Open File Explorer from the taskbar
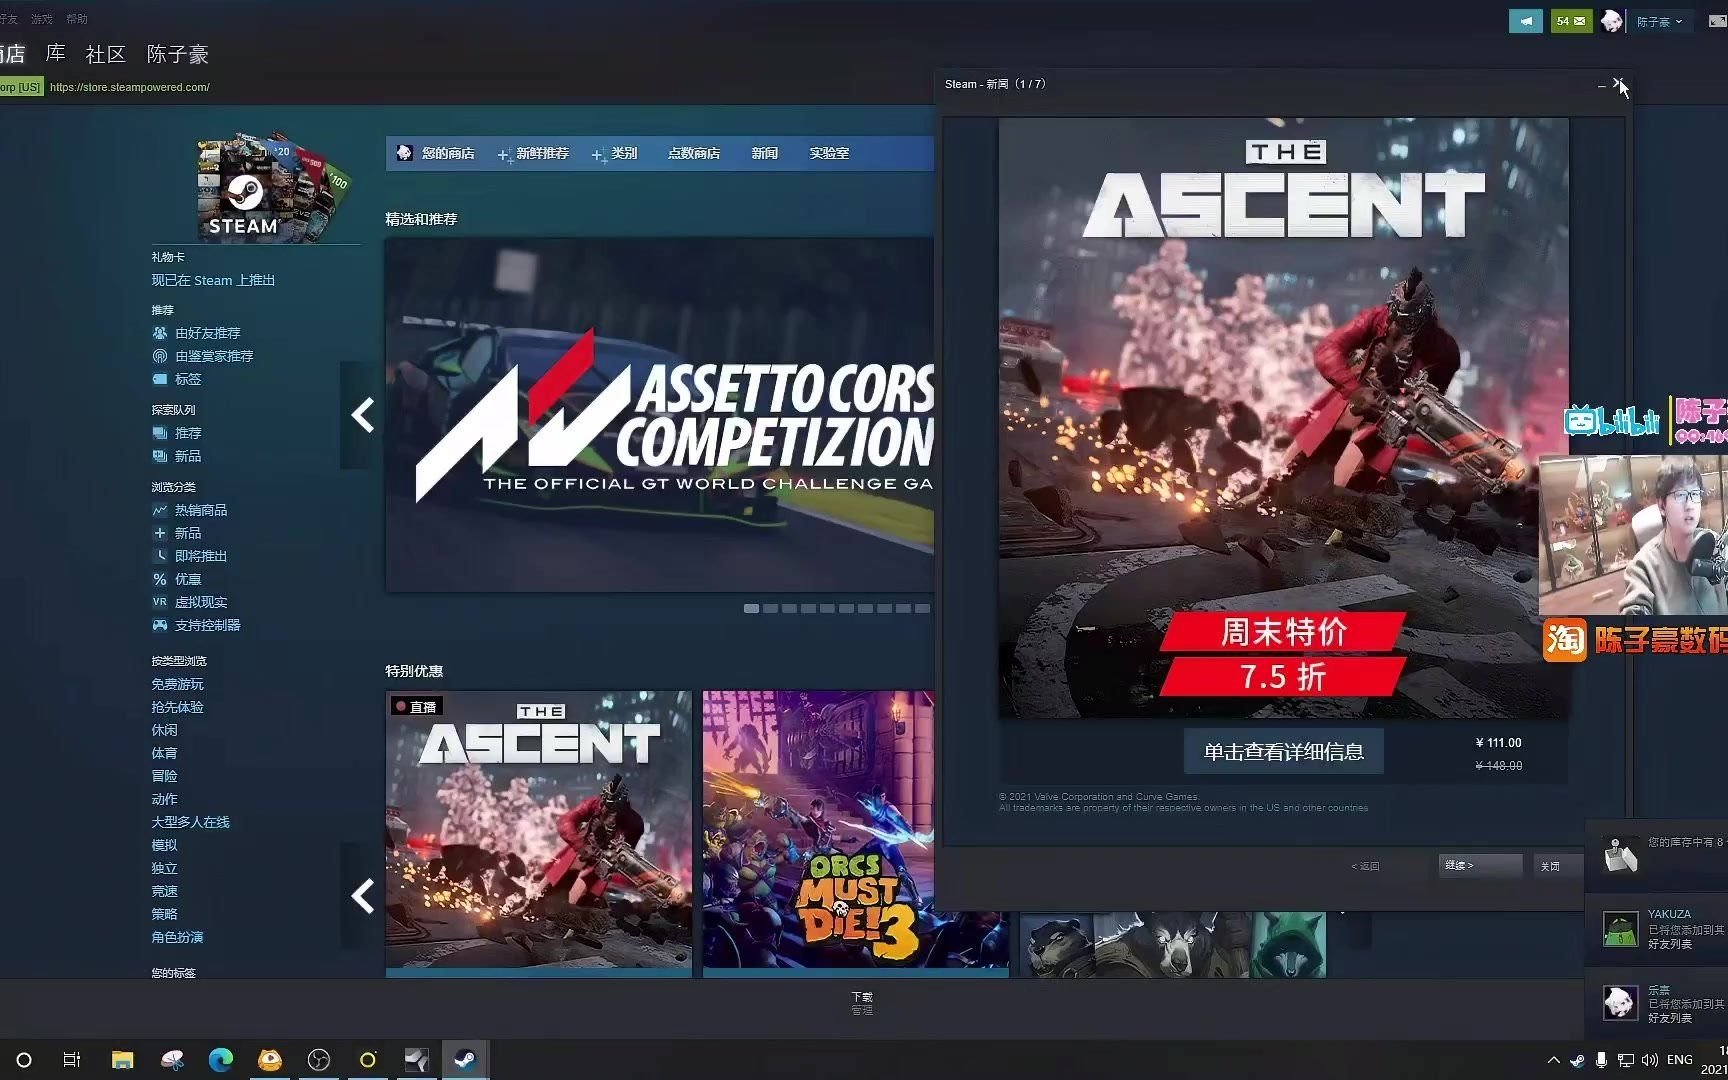 tap(122, 1060)
